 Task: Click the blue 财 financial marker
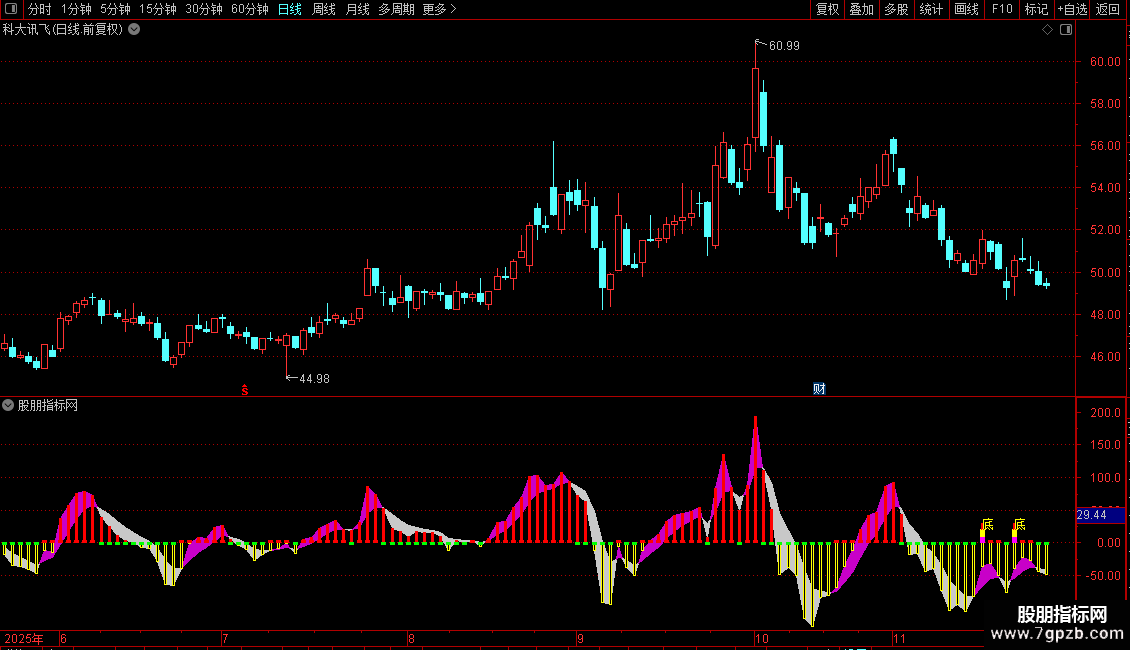click(x=819, y=389)
